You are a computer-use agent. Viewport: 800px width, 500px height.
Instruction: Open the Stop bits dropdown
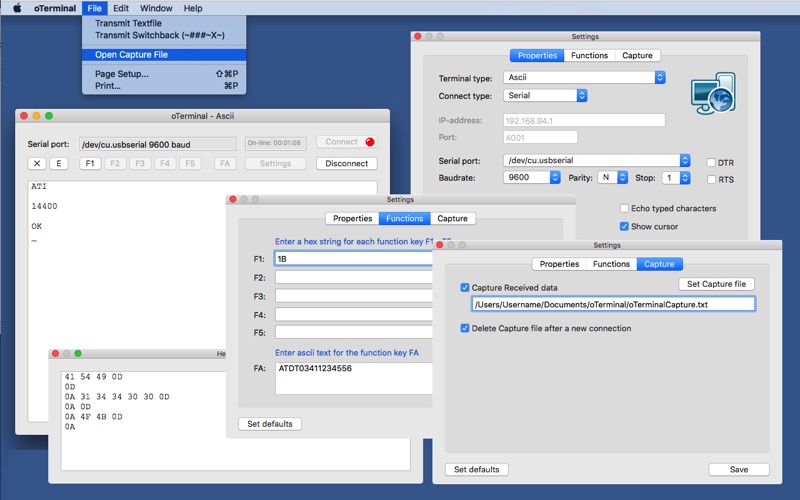point(676,178)
